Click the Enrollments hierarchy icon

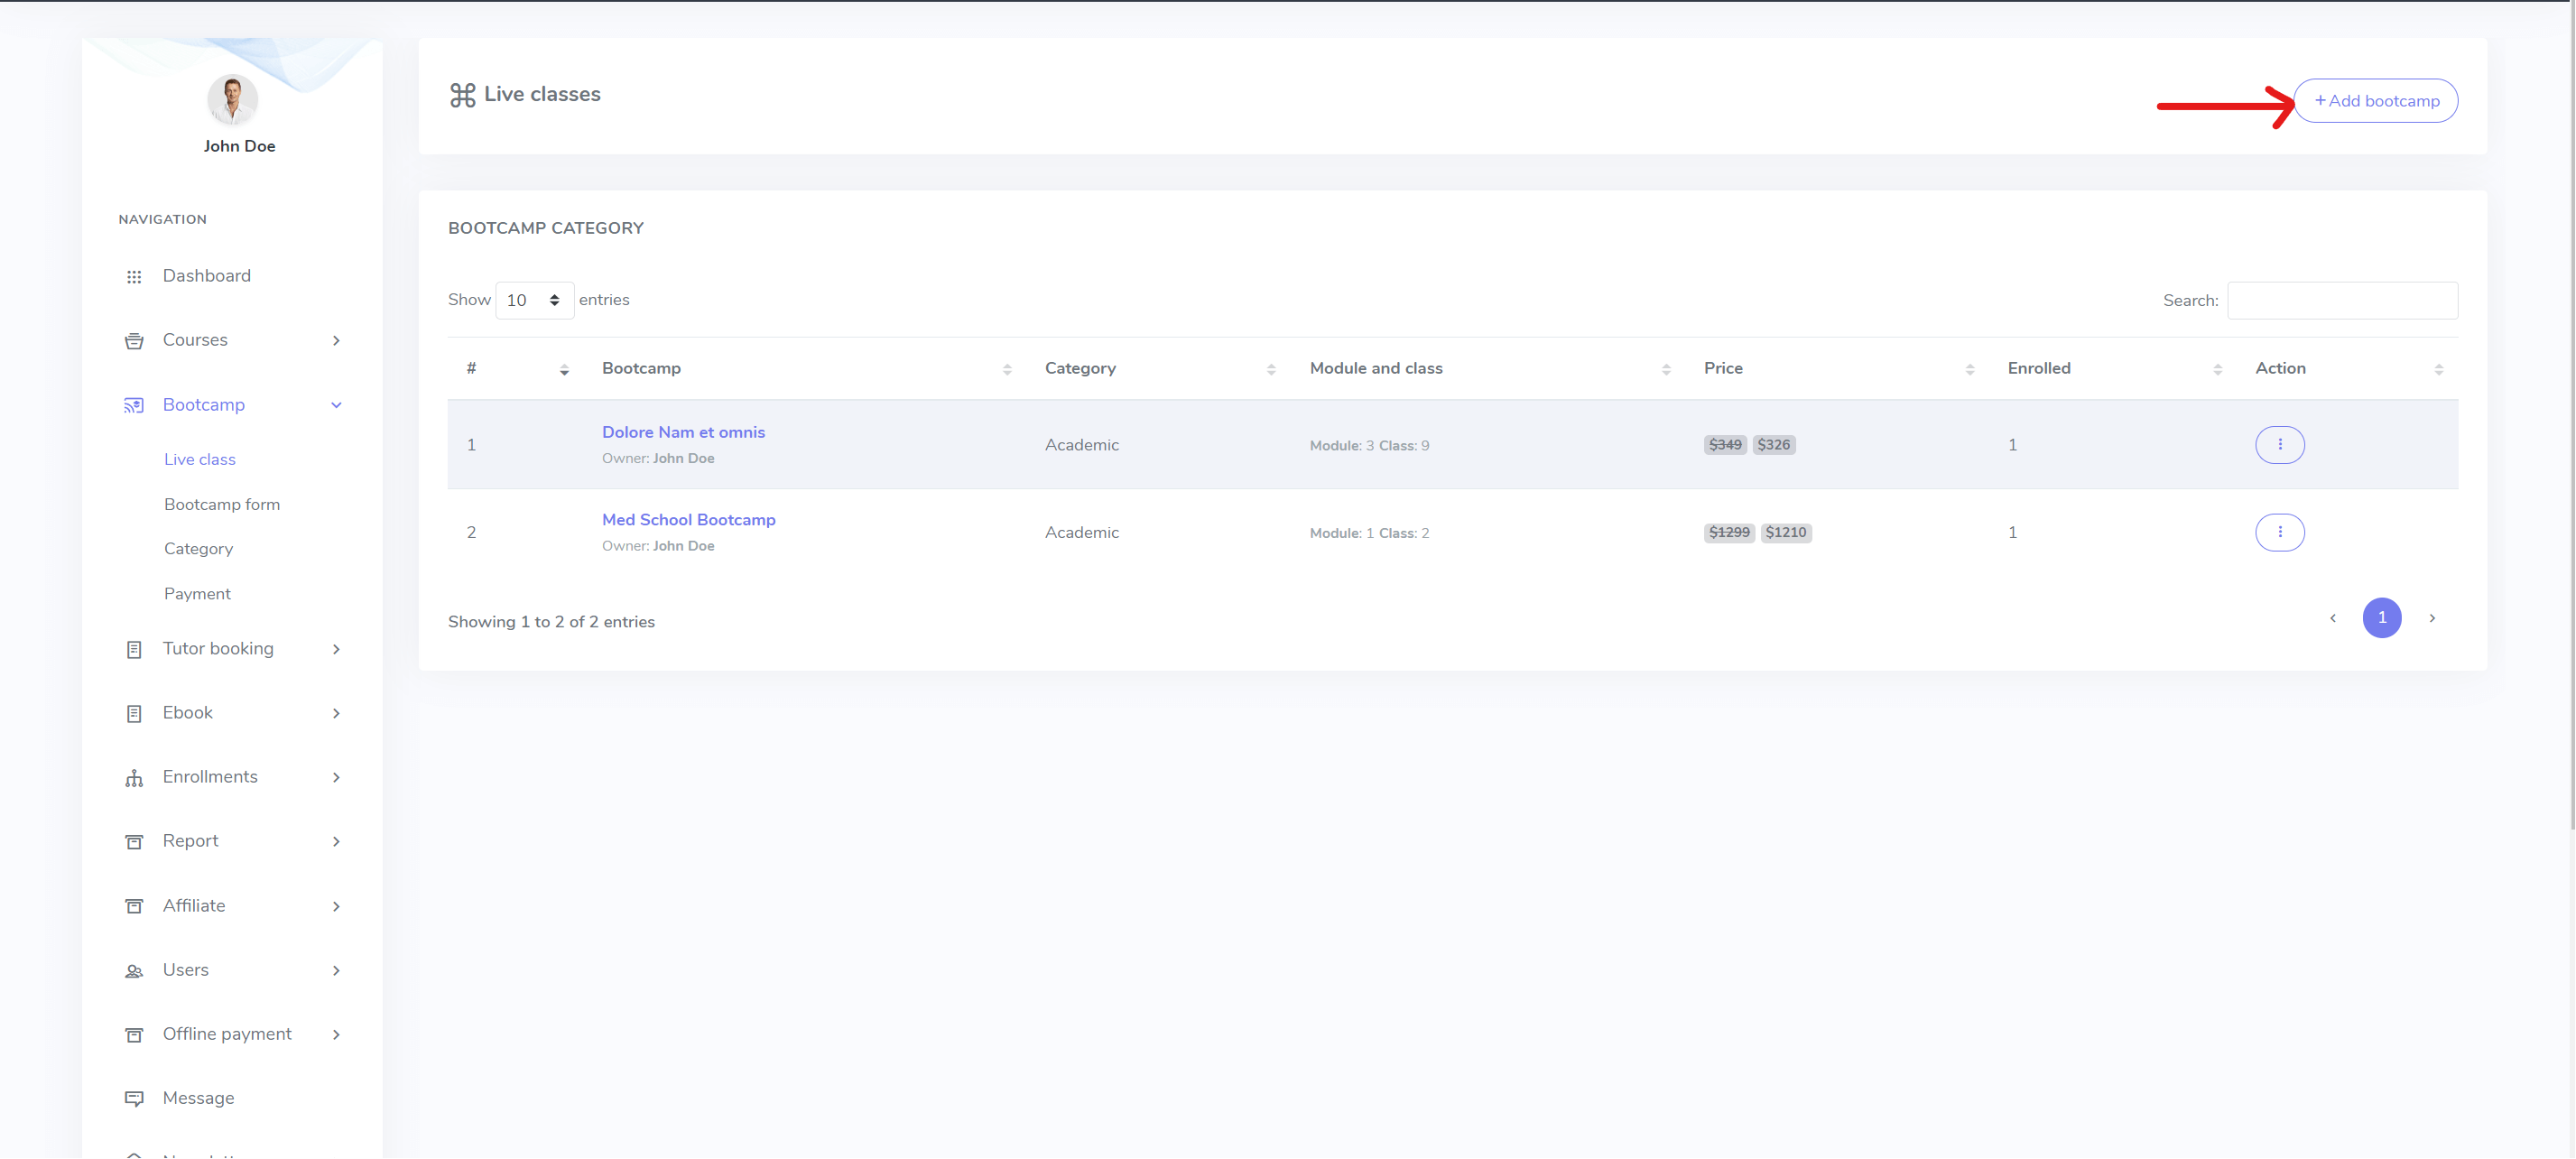tap(134, 778)
